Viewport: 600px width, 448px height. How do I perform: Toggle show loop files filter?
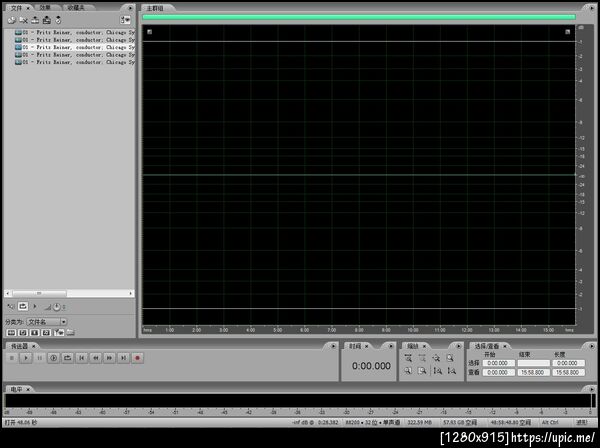[x=23, y=333]
